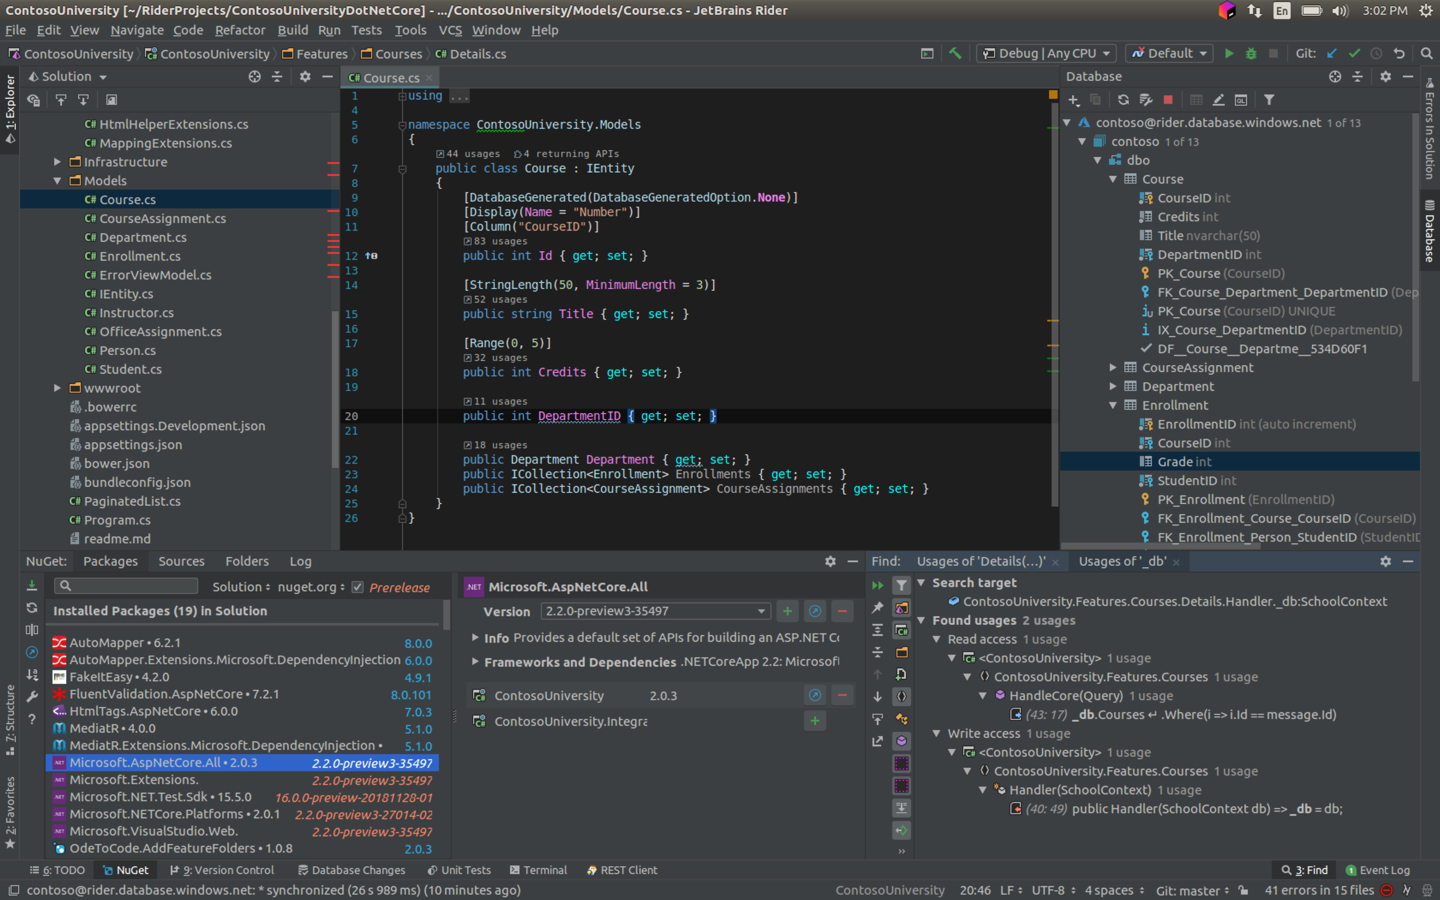
Task: Commit changes with the Git checkmark icon
Action: coord(1352,53)
